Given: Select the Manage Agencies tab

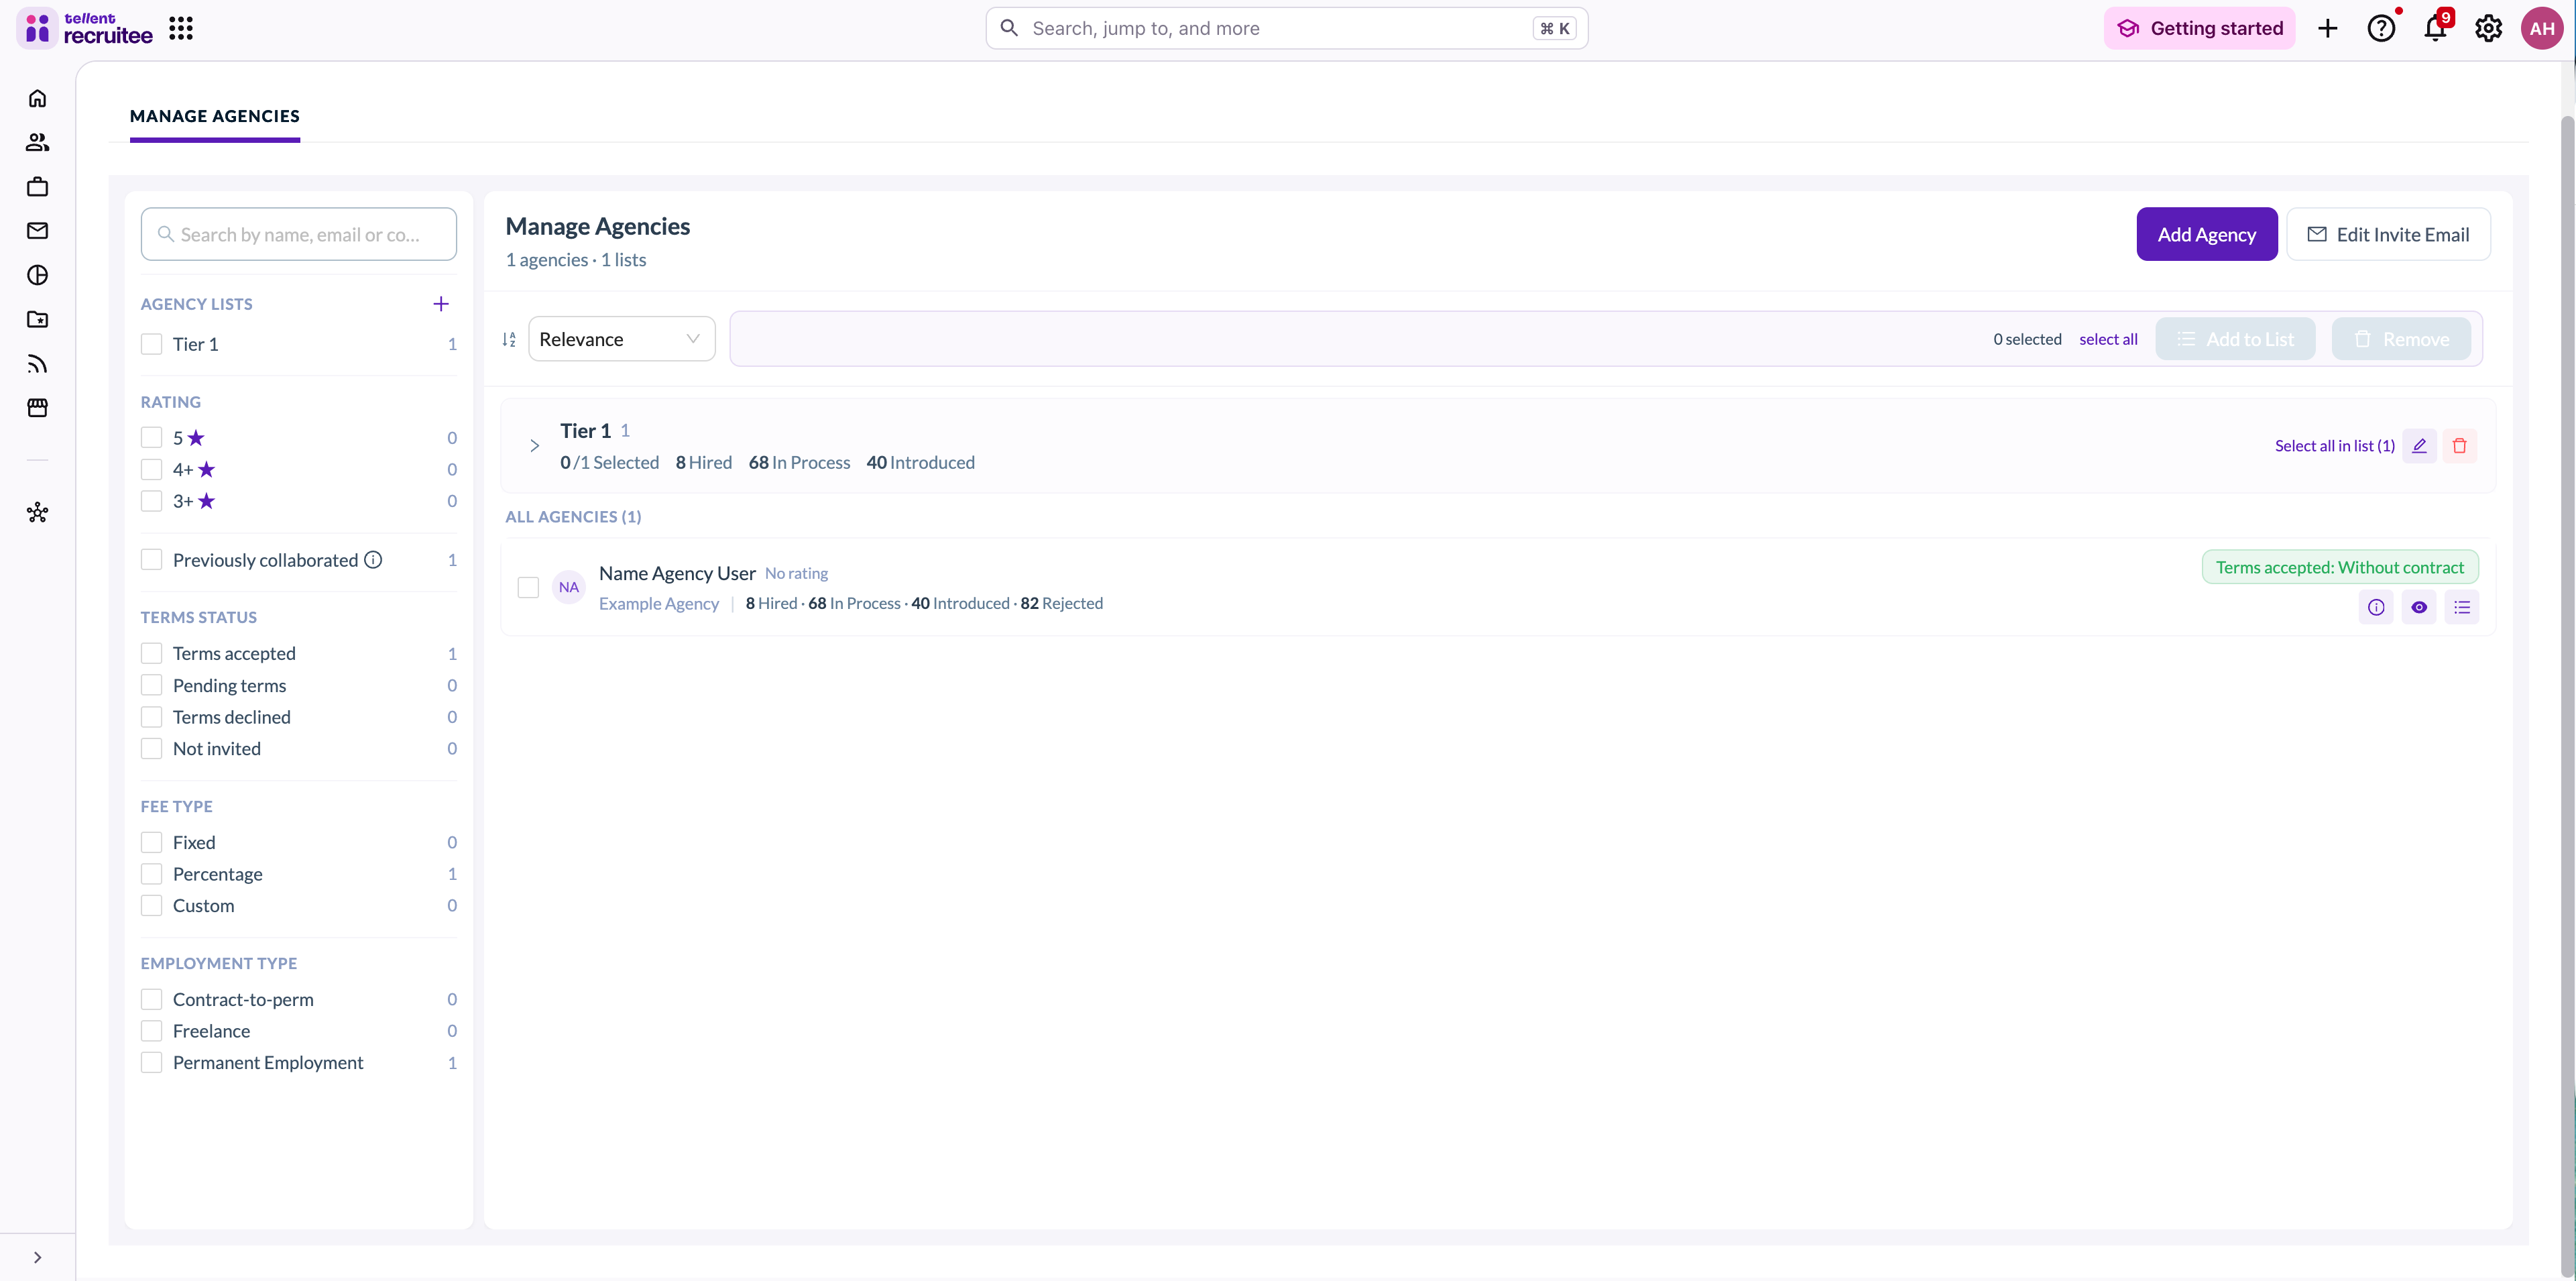Looking at the screenshot, I should (x=215, y=116).
